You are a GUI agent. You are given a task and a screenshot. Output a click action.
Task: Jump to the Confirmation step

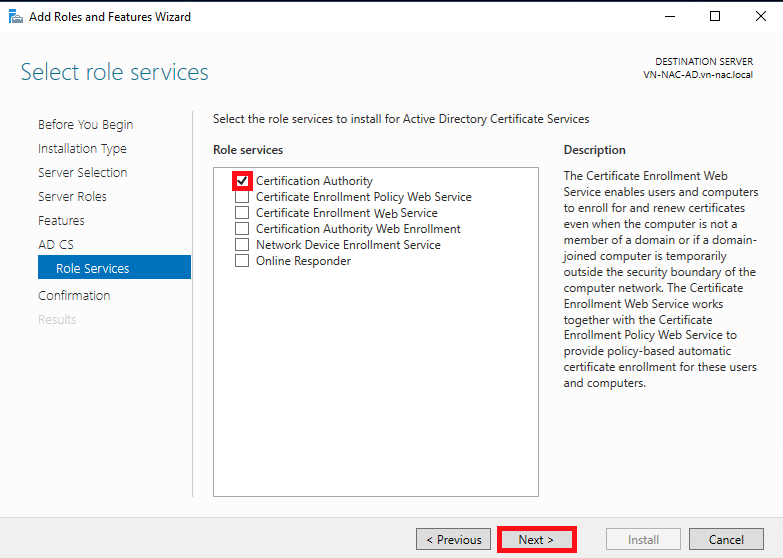74,296
